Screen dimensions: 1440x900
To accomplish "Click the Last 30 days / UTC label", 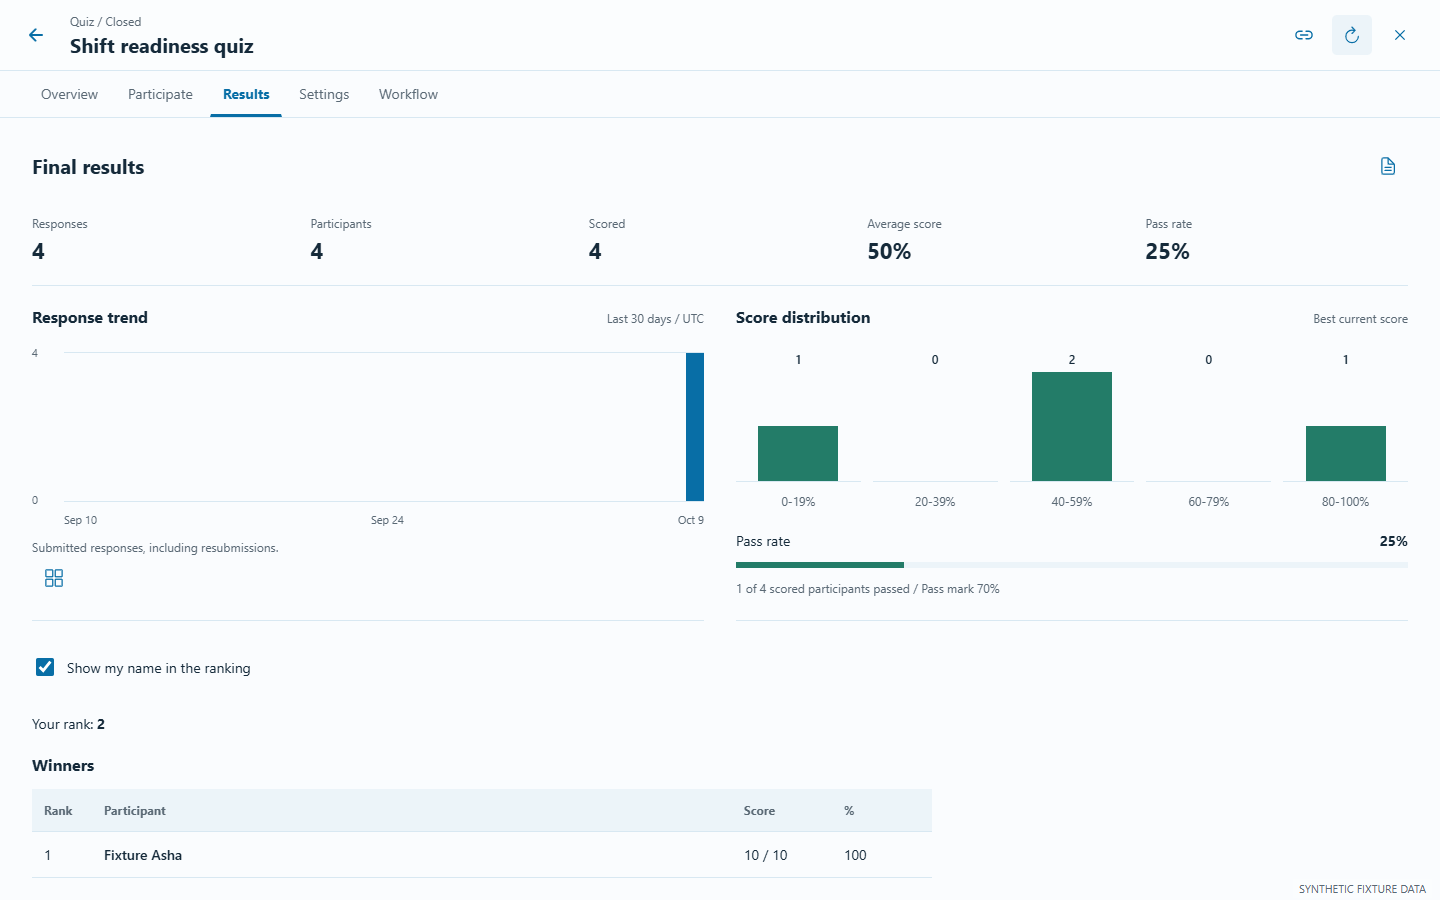I will click(x=655, y=319).
